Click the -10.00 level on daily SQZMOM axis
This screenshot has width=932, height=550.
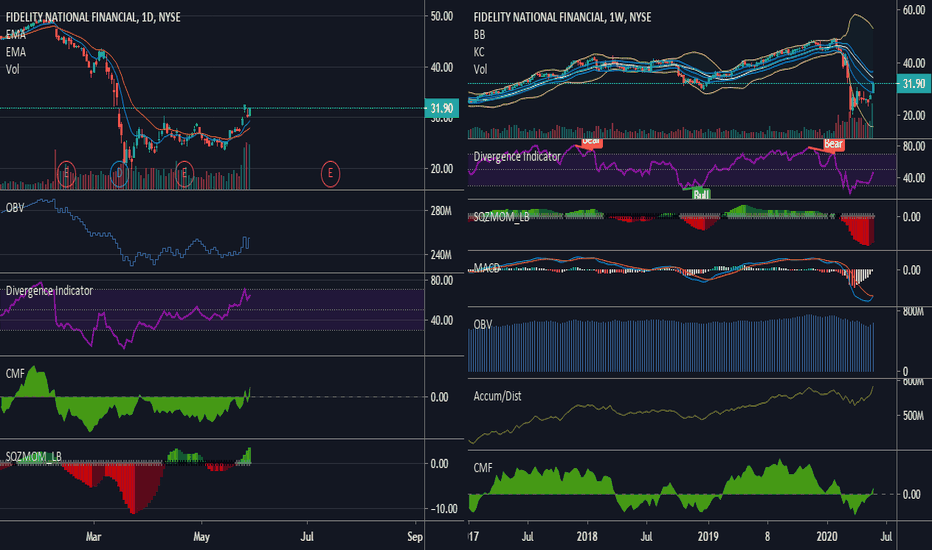point(443,509)
